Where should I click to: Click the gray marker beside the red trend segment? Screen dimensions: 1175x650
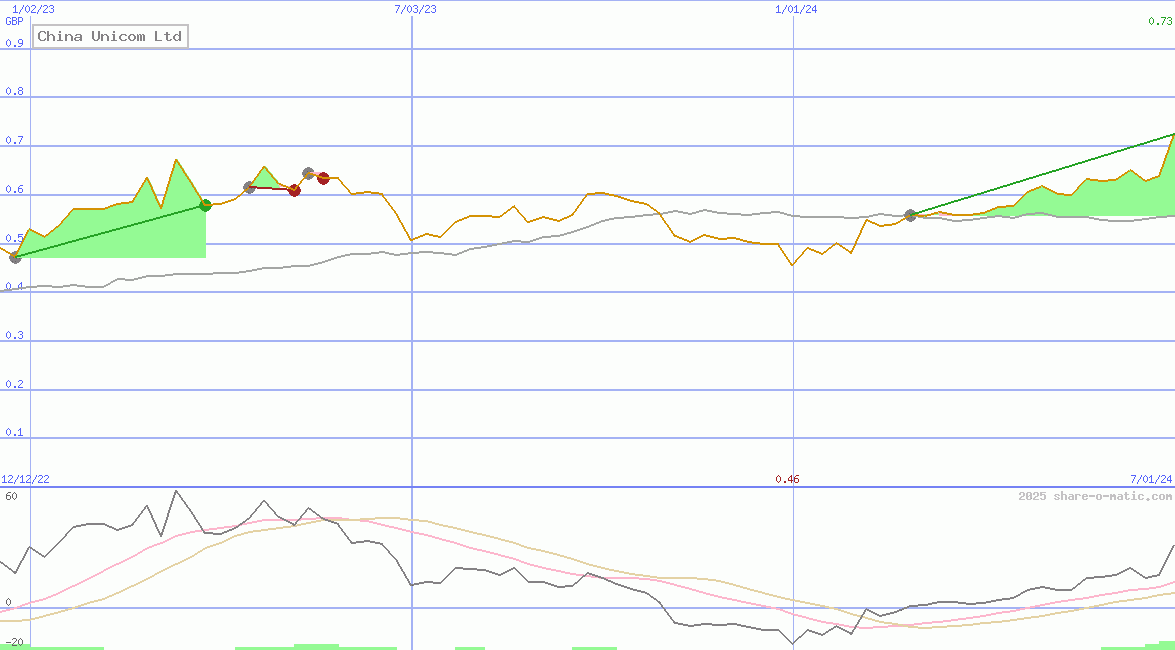[250, 186]
